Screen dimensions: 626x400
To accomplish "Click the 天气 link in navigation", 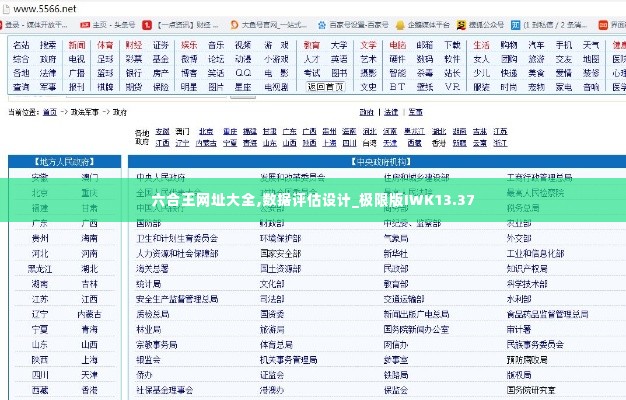I will point(591,45).
